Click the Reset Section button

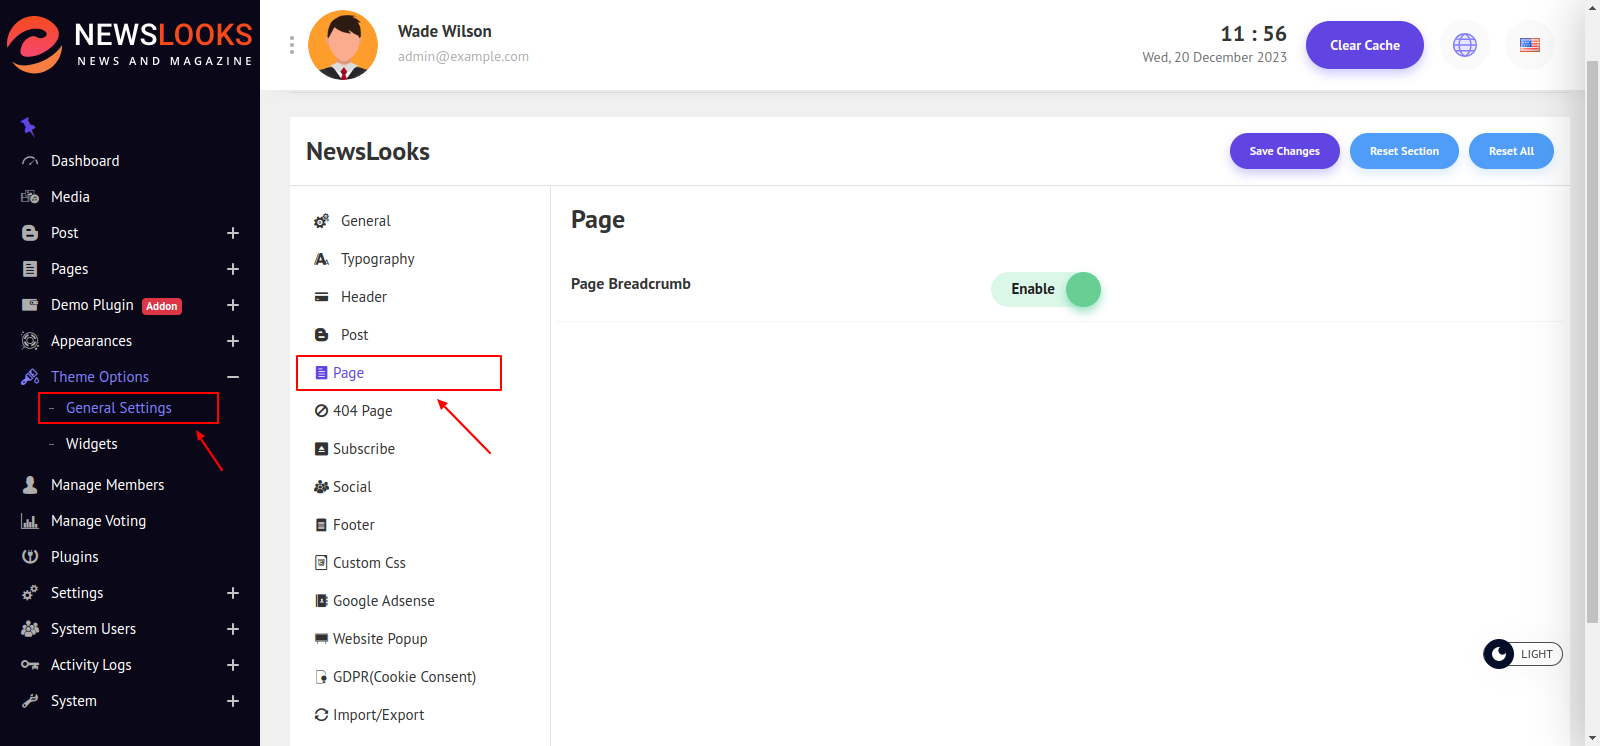(x=1404, y=151)
